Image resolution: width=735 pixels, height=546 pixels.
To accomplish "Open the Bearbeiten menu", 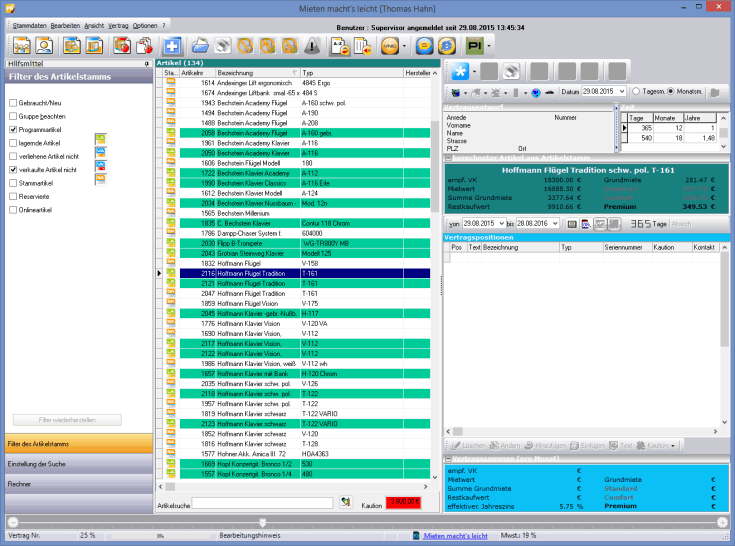I will pos(65,26).
